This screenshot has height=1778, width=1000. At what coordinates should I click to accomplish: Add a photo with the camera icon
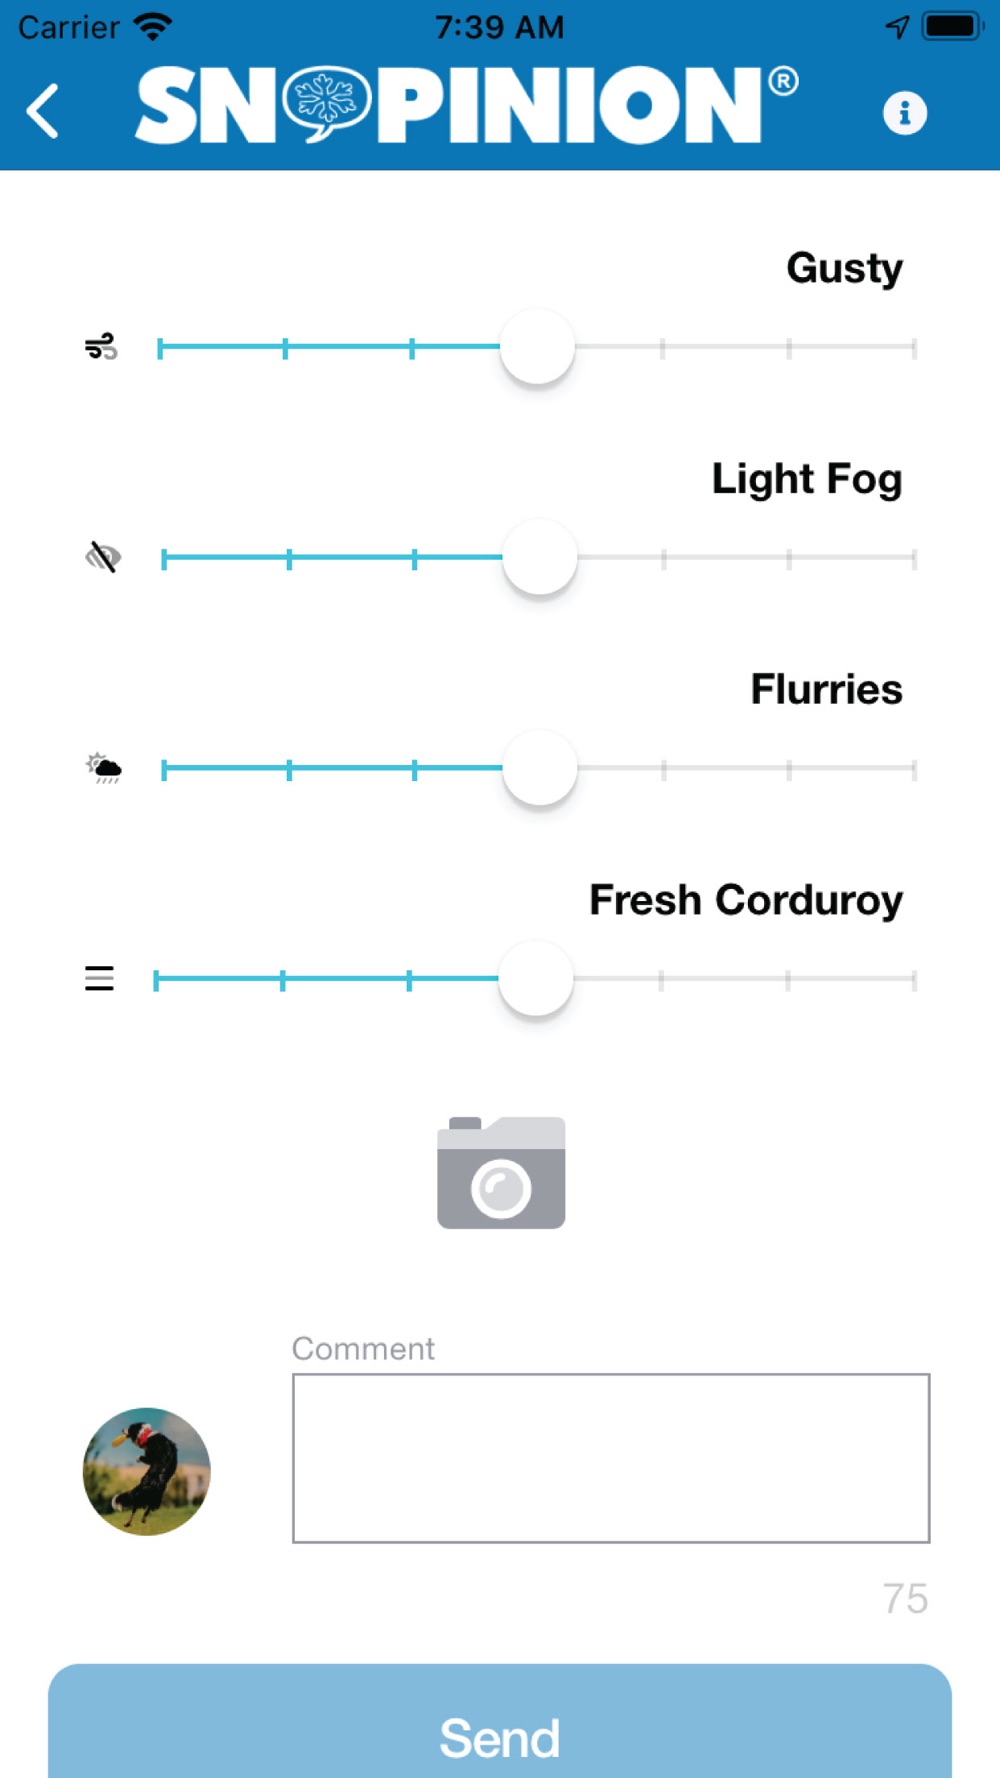point(501,1172)
